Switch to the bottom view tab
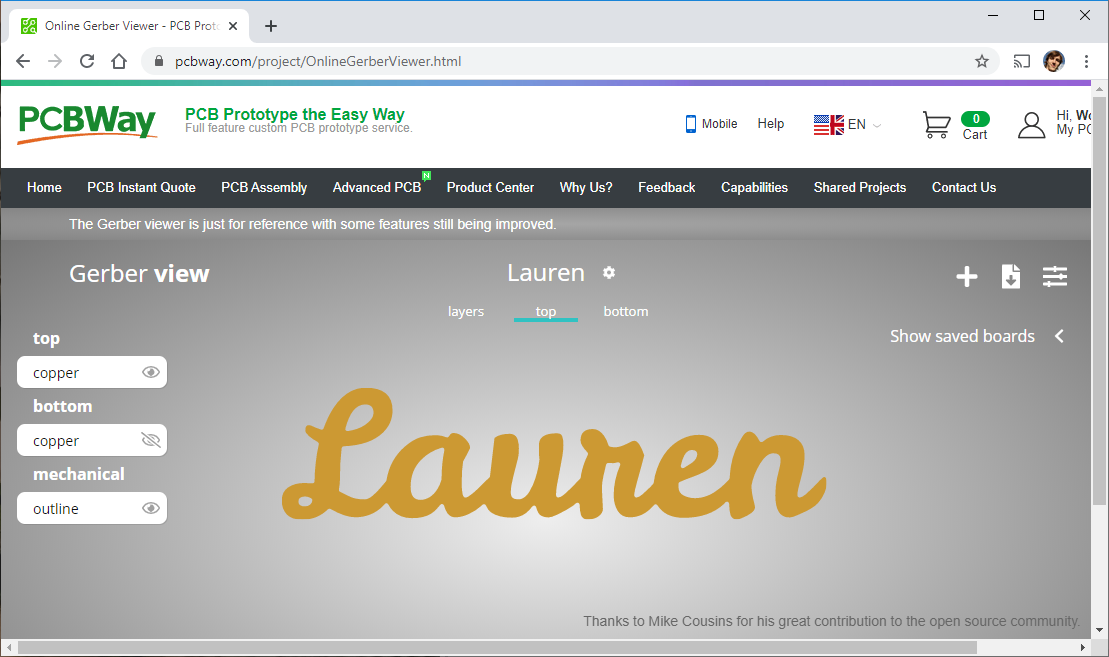Image resolution: width=1109 pixels, height=657 pixels. click(625, 311)
